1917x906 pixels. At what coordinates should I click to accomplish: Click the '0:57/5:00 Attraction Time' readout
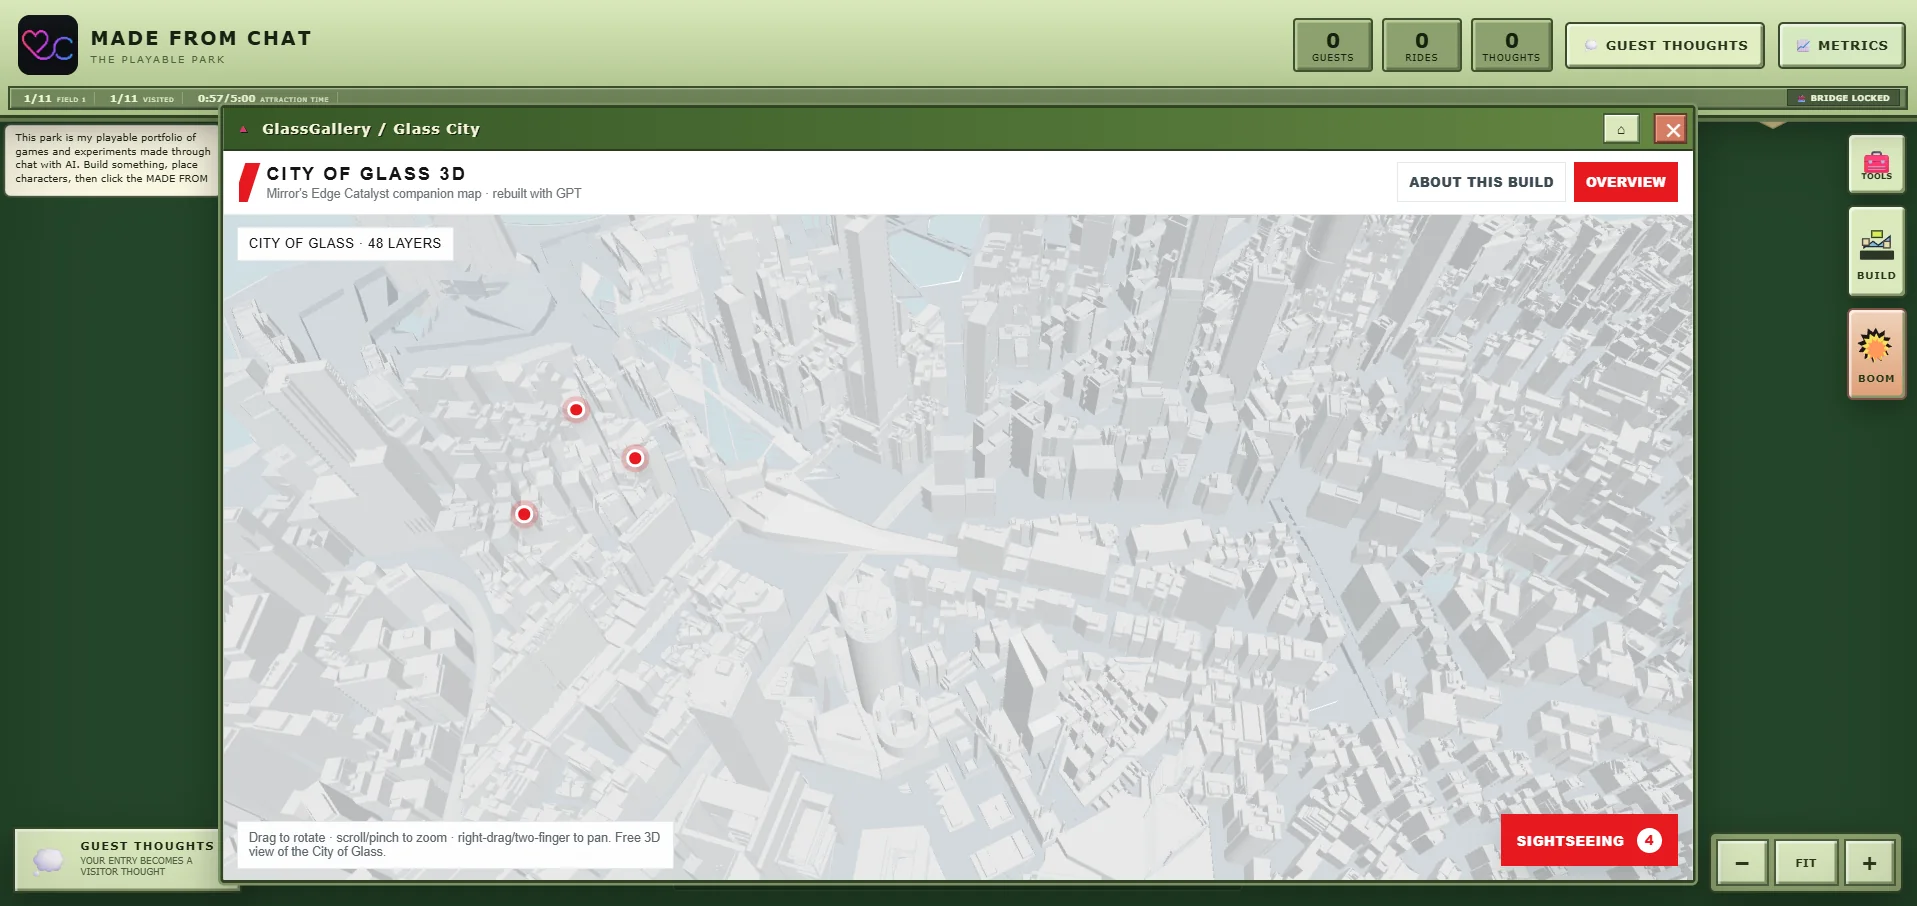[263, 99]
